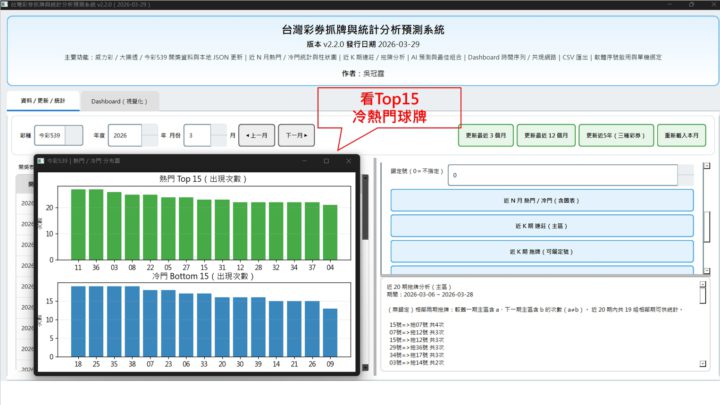Click 重新載入本月 button

pyautogui.click(x=678, y=134)
